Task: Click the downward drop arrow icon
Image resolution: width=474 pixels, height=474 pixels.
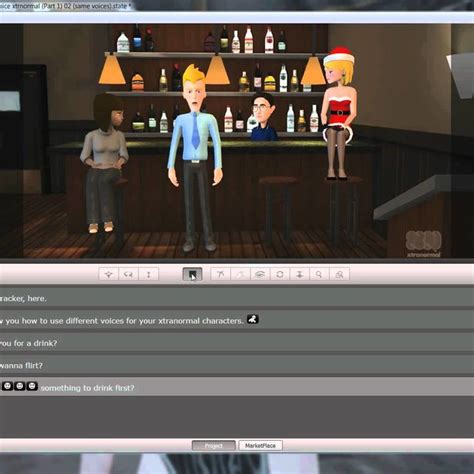Action: click(x=299, y=274)
